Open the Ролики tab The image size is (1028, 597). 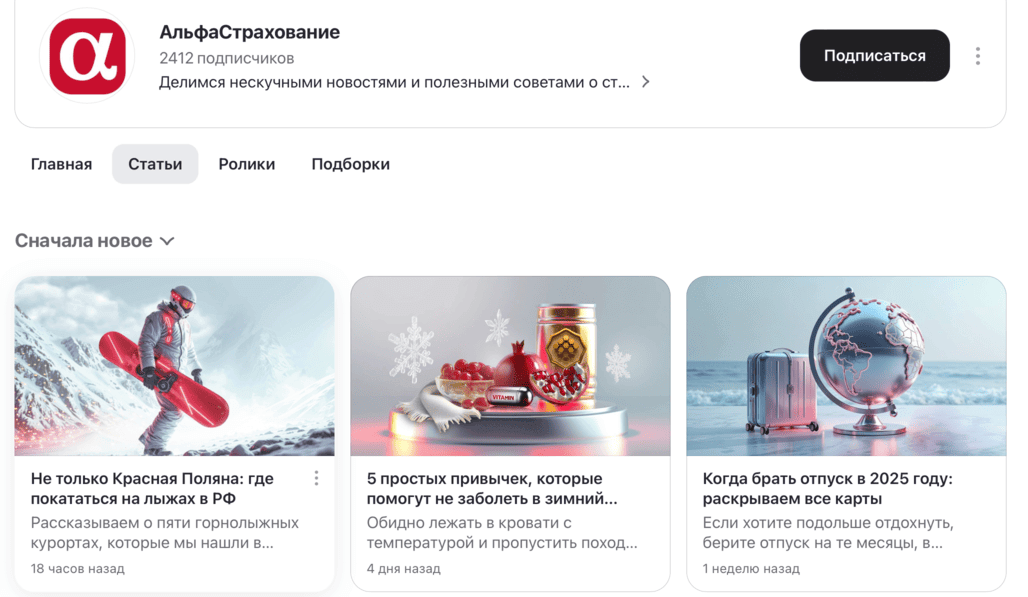247,164
